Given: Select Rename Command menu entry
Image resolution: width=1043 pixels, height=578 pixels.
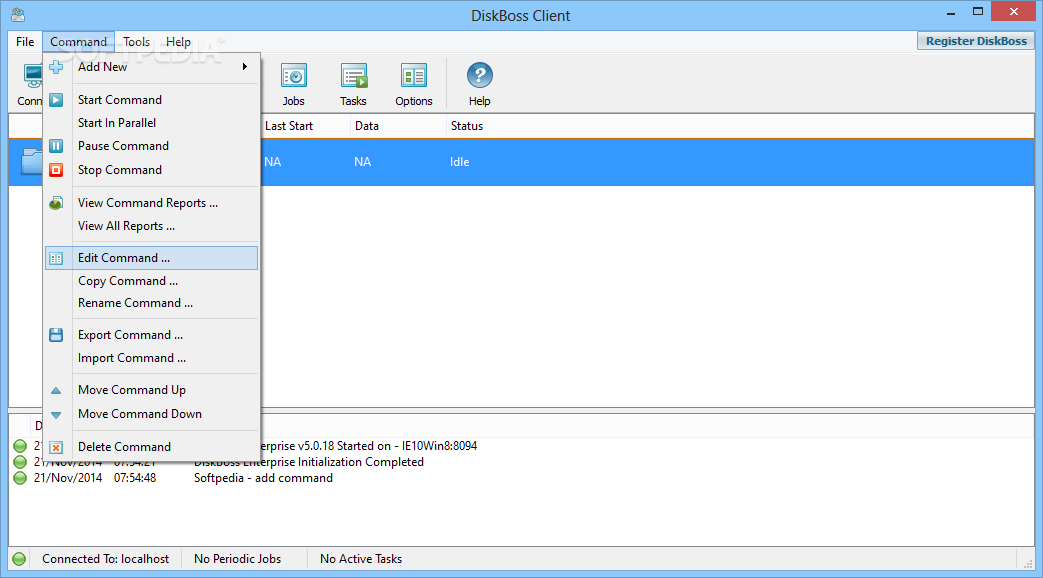Looking at the screenshot, I should tap(152, 303).
